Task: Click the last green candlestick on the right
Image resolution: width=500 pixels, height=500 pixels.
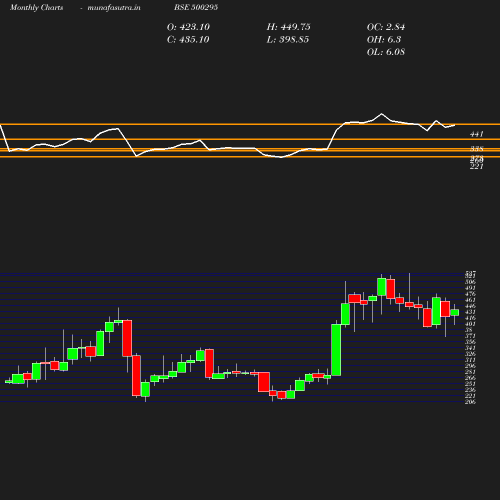Action: coord(455,312)
